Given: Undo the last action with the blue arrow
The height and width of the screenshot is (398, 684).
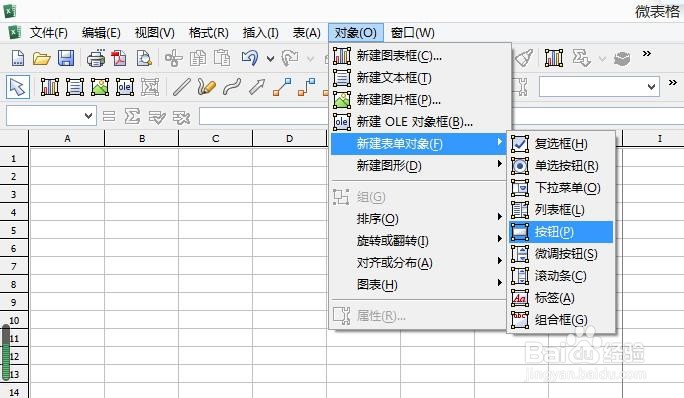Looking at the screenshot, I should 250,58.
